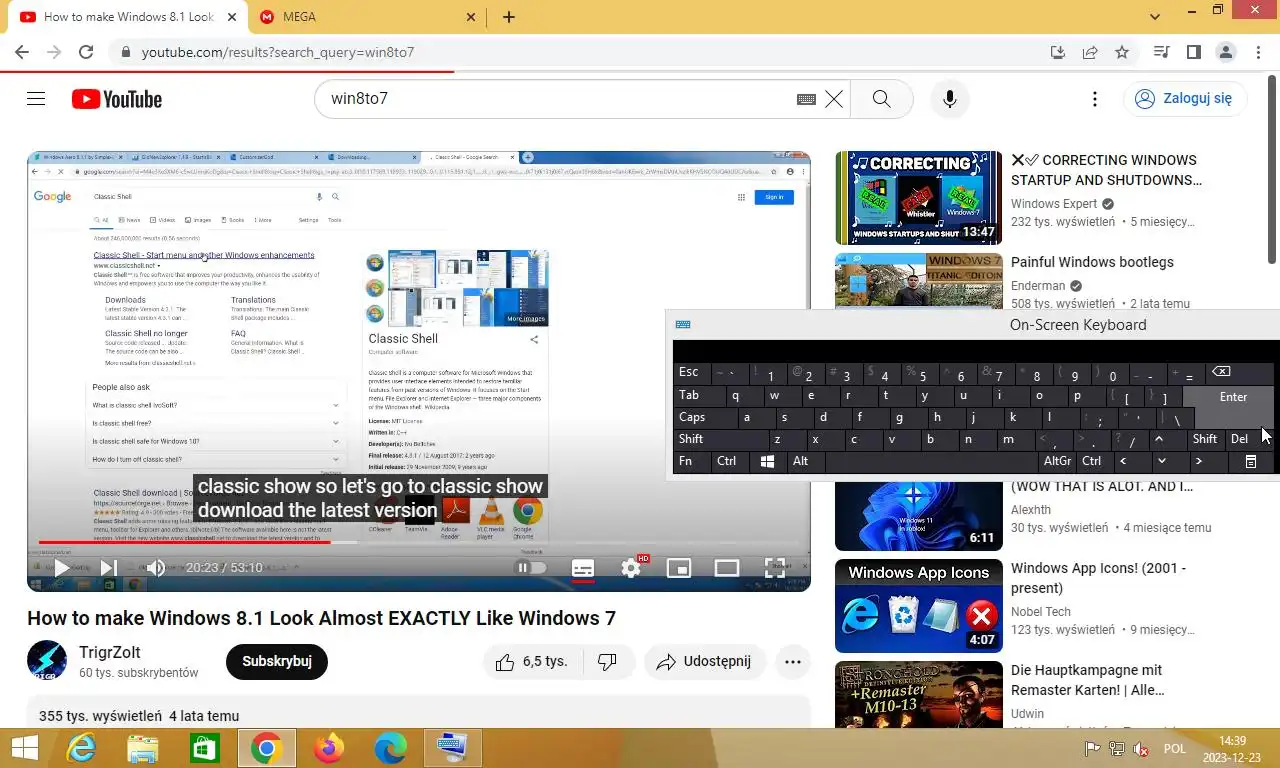
Task: Open Chrome profile avatar
Action: 1226,52
